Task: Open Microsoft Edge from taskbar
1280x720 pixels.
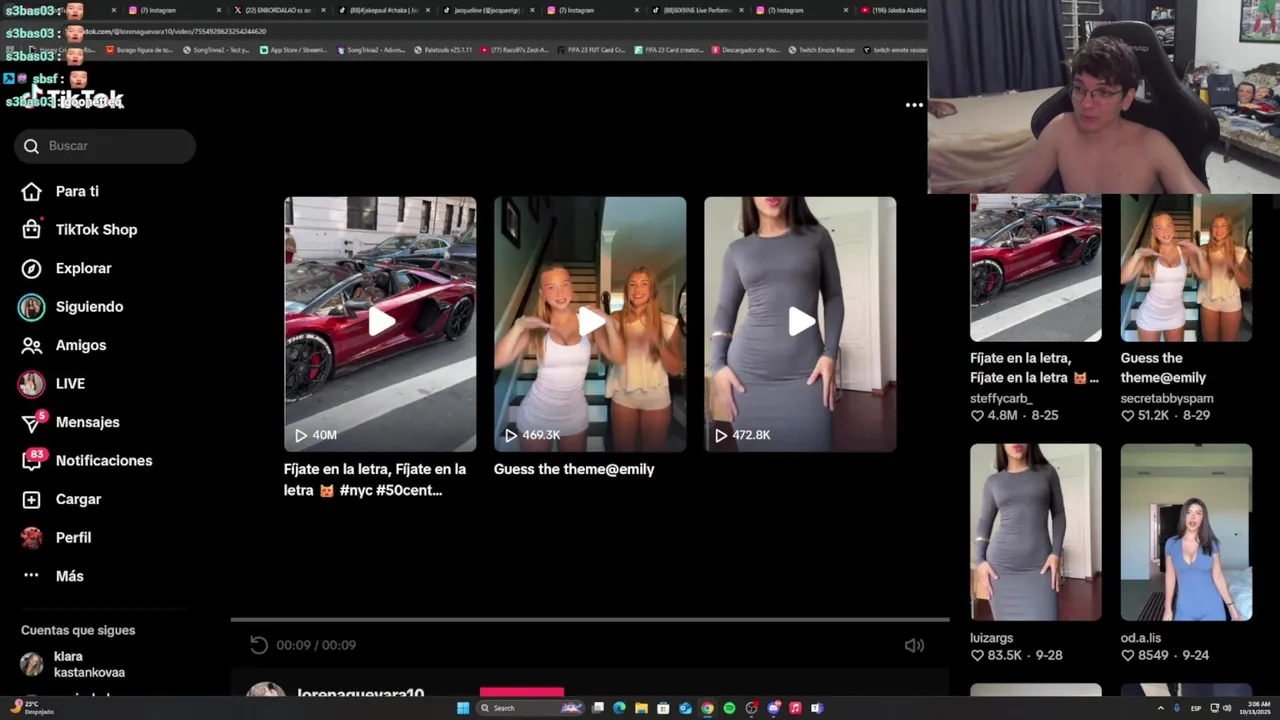Action: click(x=619, y=708)
